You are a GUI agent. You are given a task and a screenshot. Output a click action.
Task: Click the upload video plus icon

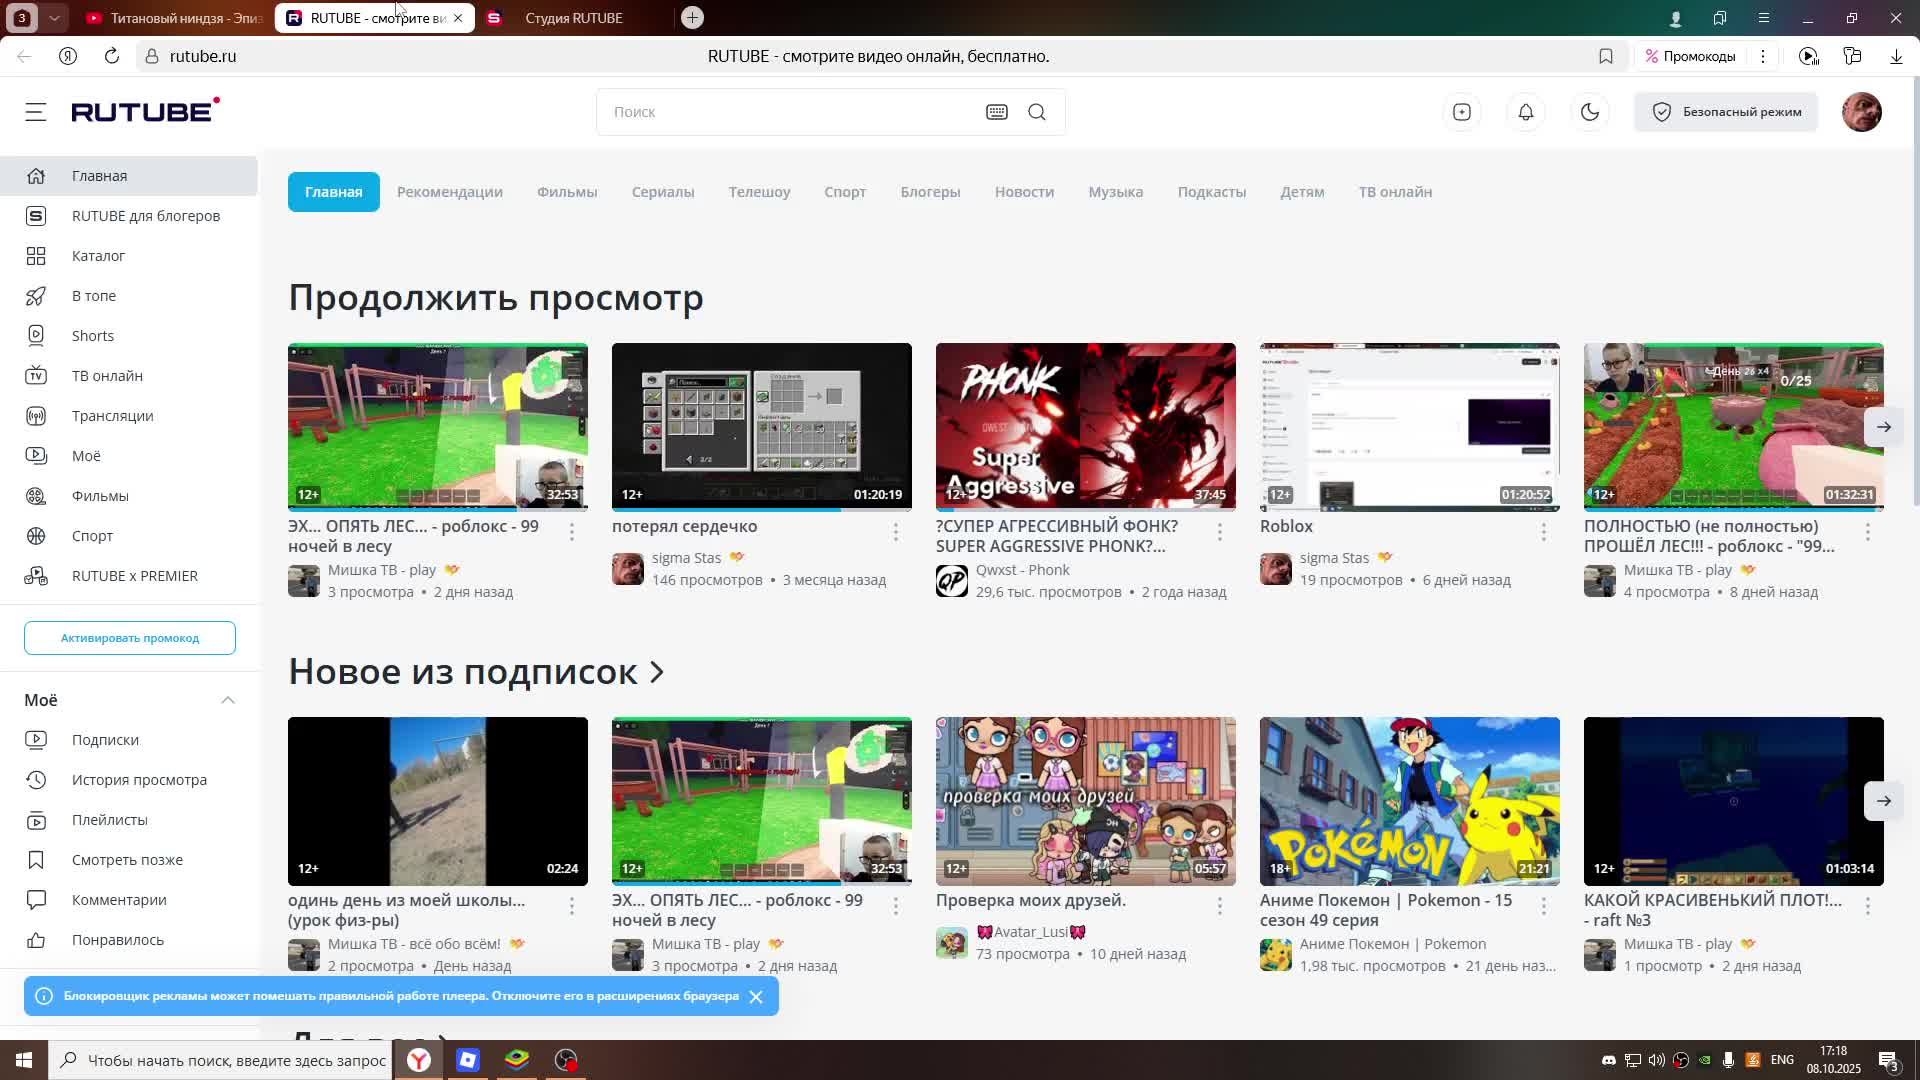1462,112
